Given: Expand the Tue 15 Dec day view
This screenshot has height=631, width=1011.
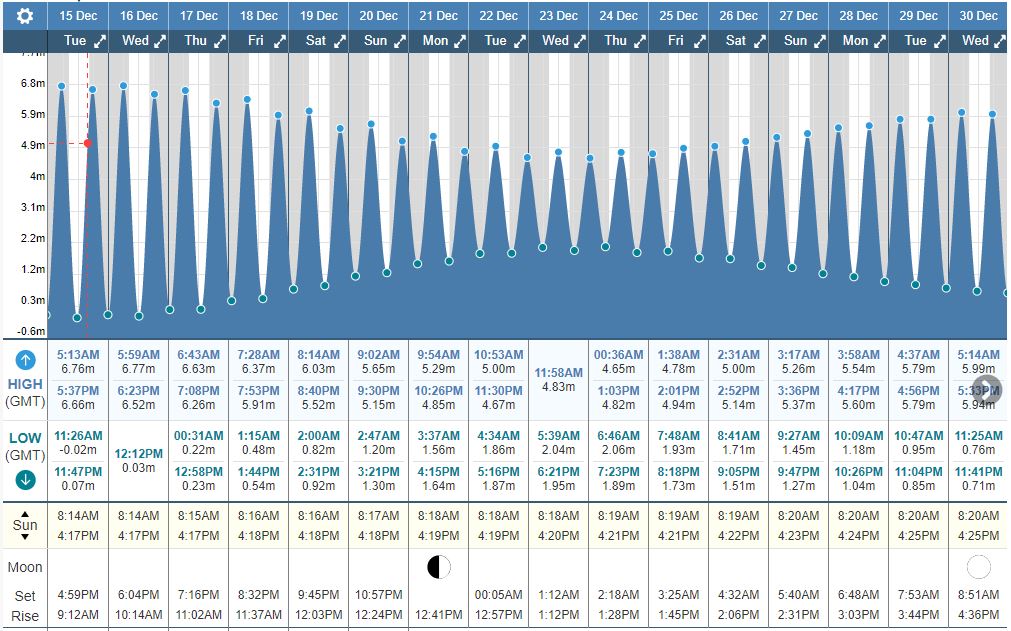Looking at the screenshot, I should point(100,41).
